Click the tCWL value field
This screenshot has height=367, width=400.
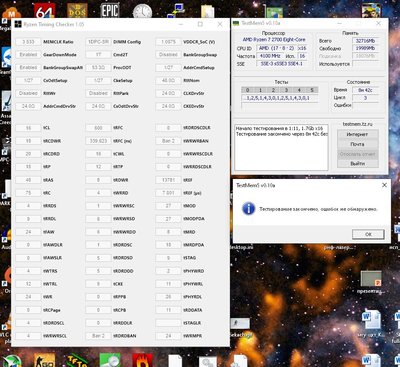tap(98, 154)
